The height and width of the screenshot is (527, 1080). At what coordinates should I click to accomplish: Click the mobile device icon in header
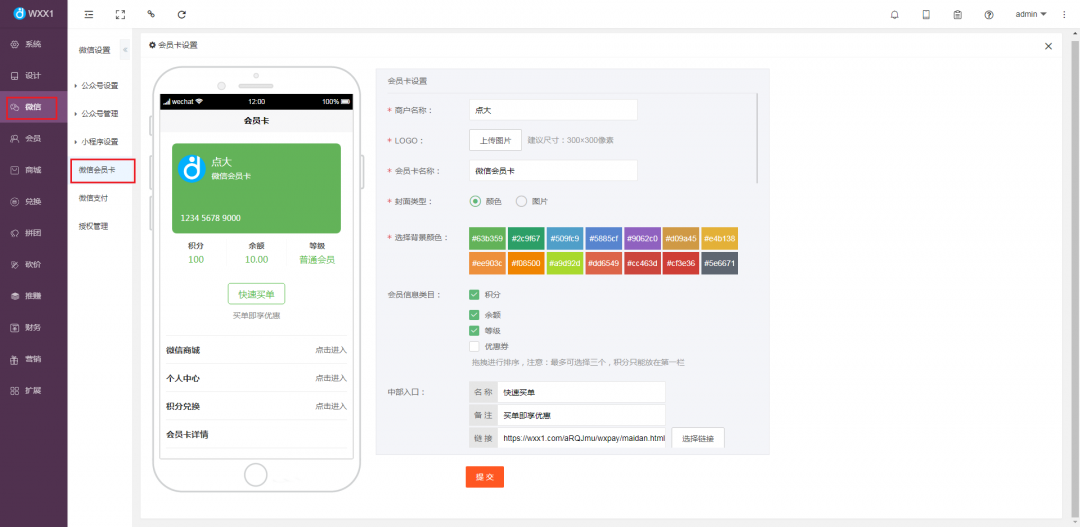click(926, 15)
